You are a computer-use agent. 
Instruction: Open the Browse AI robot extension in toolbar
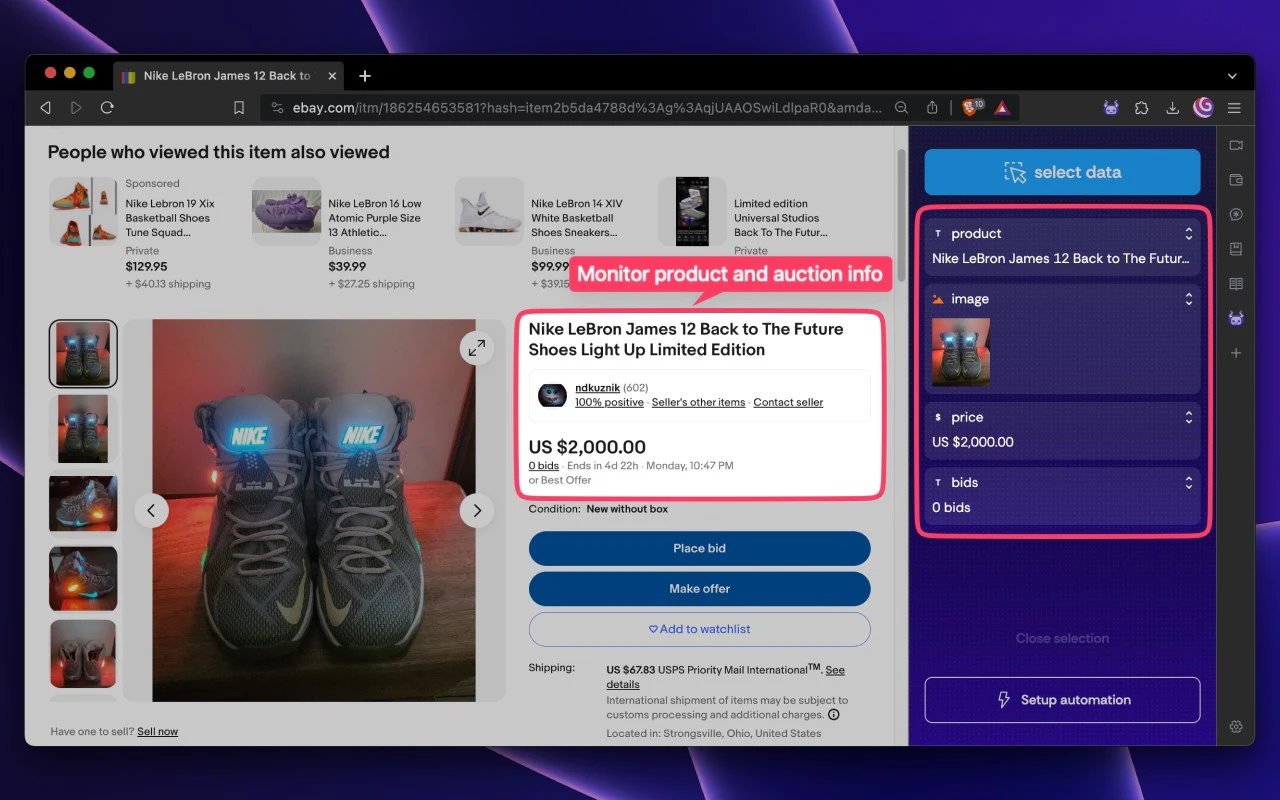pos(1111,108)
